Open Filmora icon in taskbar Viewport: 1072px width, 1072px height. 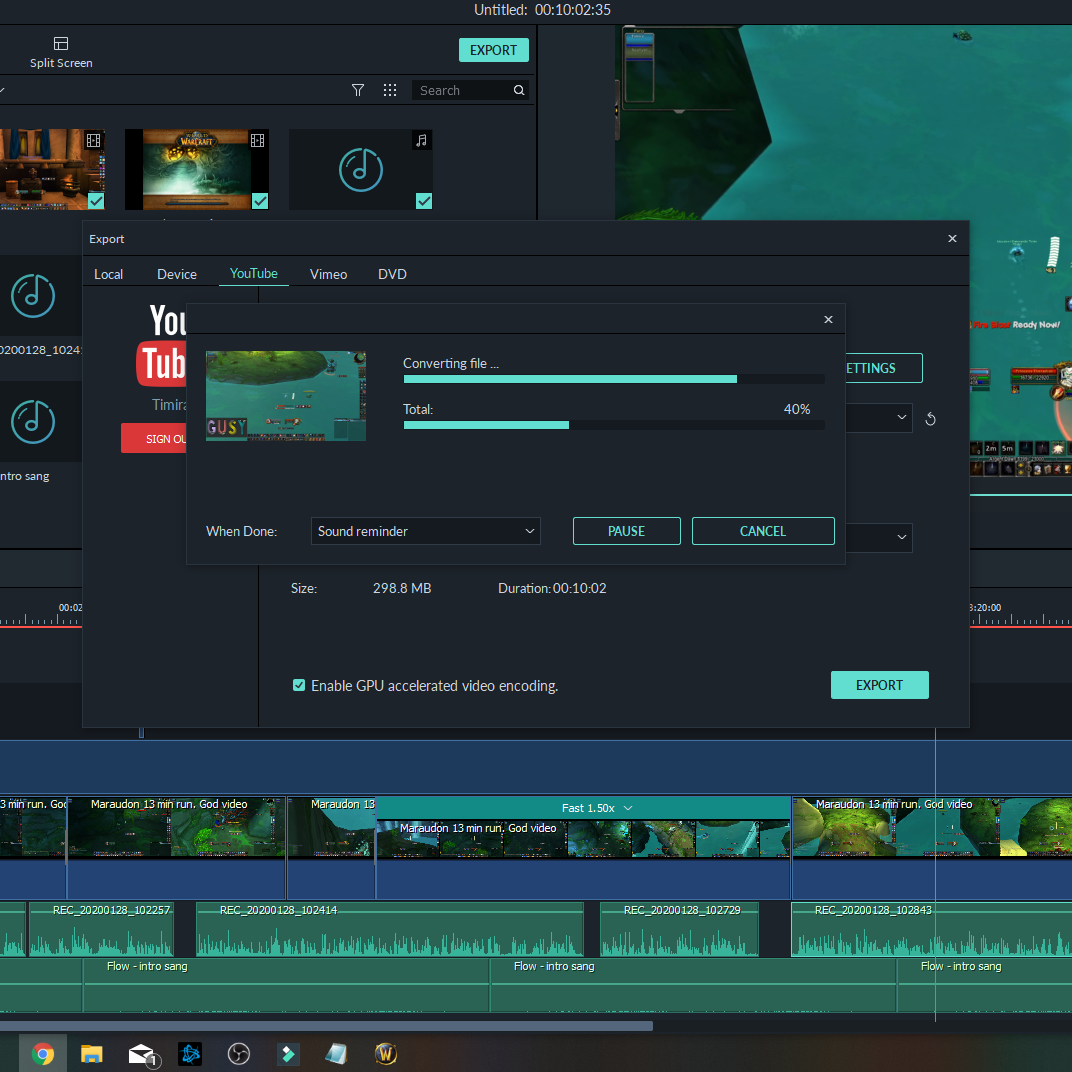287,1053
